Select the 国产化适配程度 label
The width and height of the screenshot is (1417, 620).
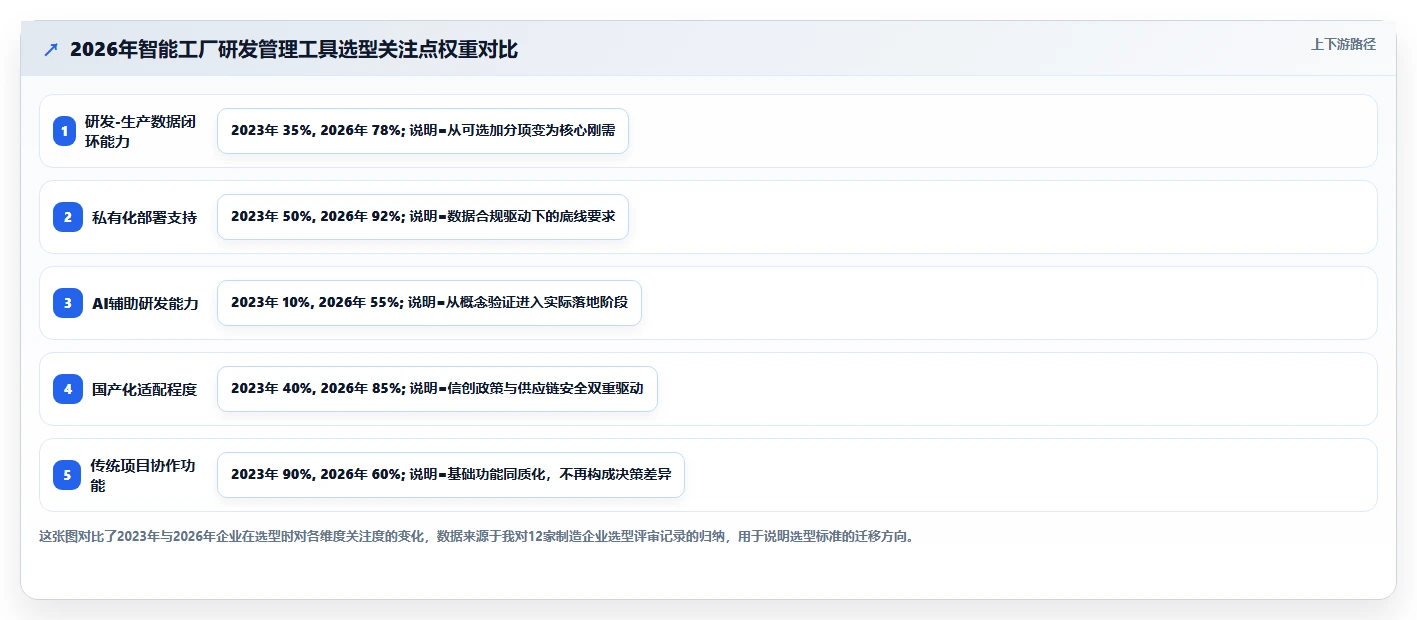(144, 389)
